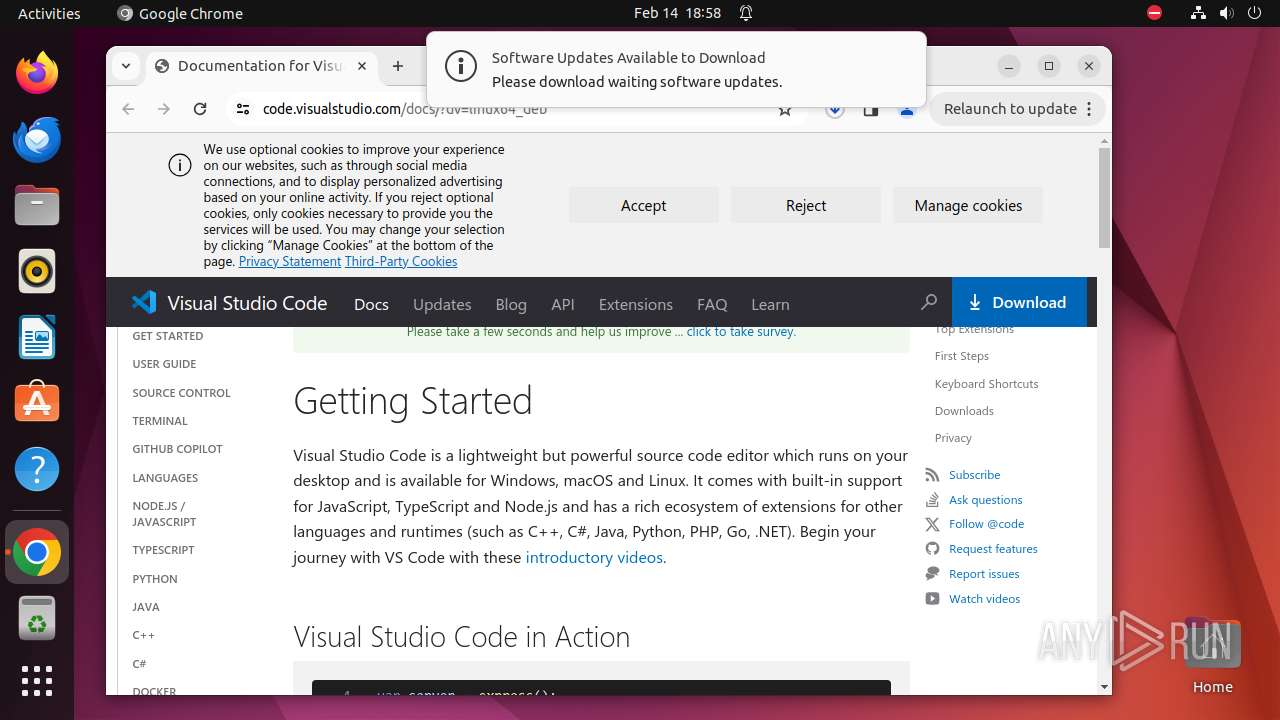Viewport: 1280px width, 720px height.
Task: Launch Thunderbird mail from the dock
Action: (x=37, y=139)
